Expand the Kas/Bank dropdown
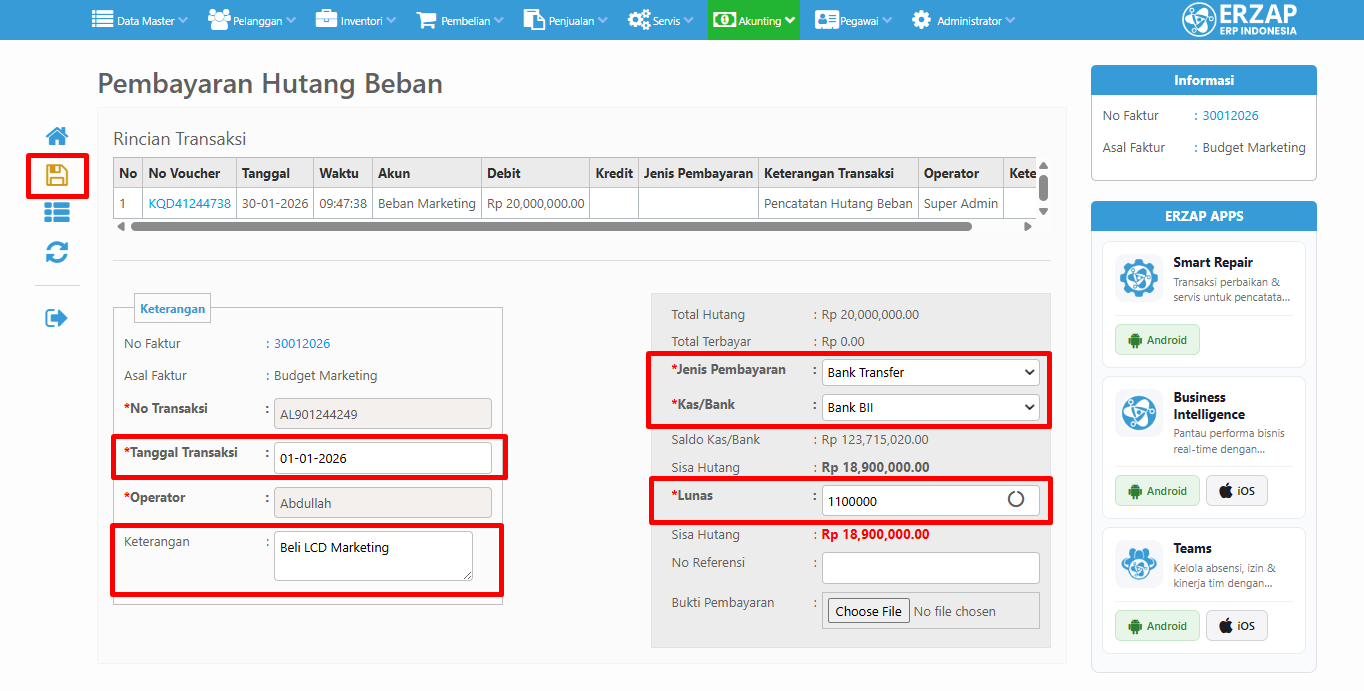The width and height of the screenshot is (1364, 691). pos(930,407)
